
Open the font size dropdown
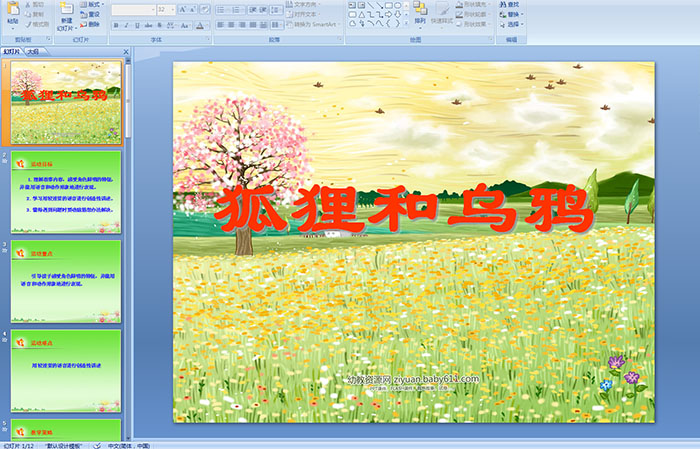(x=173, y=9)
